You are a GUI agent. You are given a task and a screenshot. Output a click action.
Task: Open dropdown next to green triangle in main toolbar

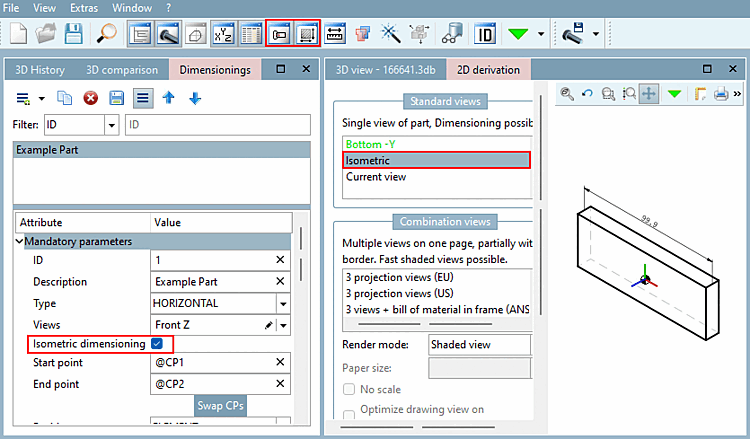541,34
